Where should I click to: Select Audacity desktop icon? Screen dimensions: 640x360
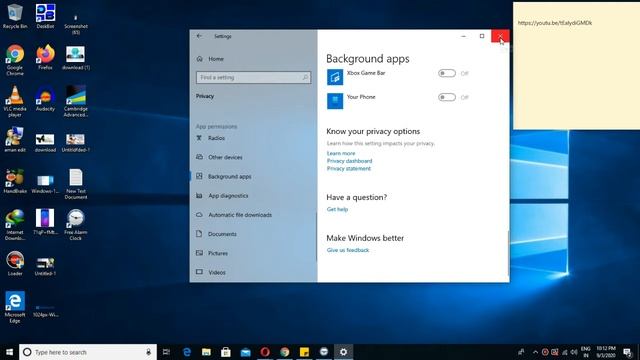pyautogui.click(x=45, y=98)
